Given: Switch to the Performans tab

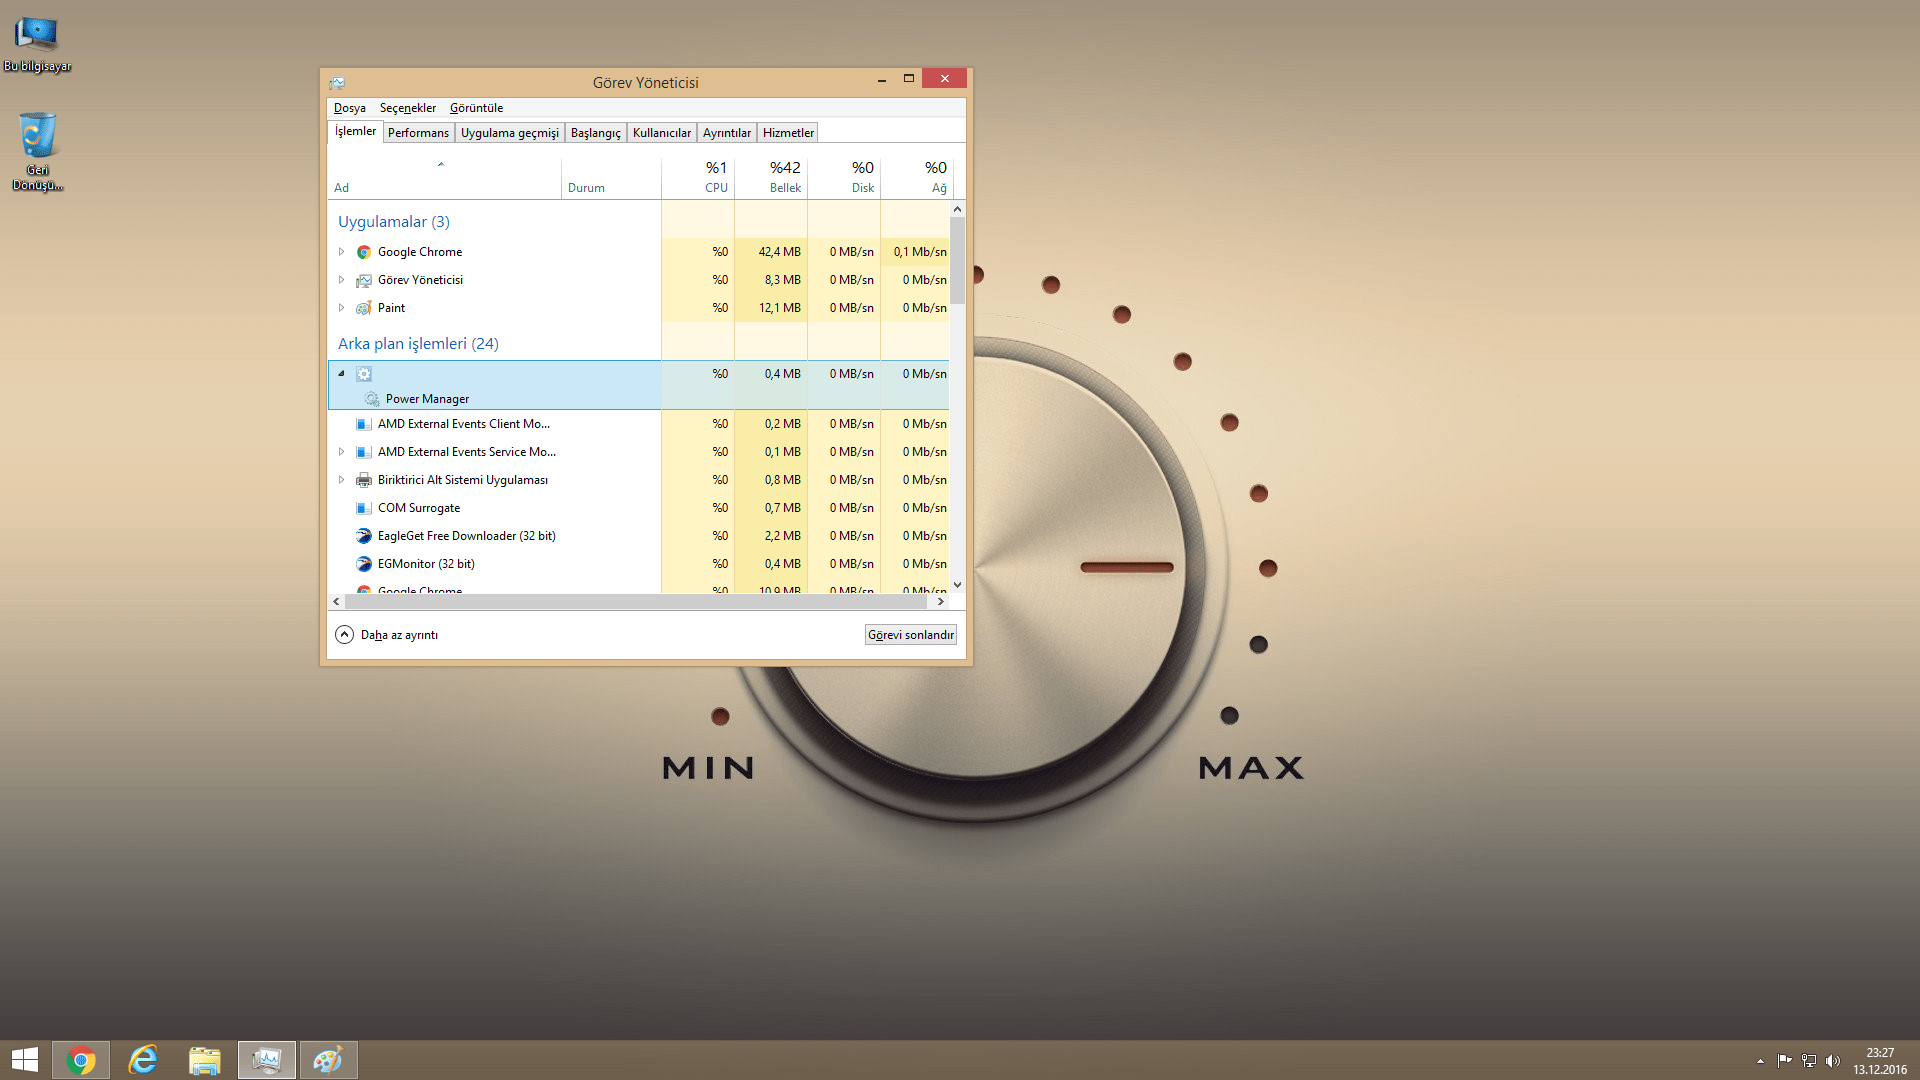Looking at the screenshot, I should tap(418, 133).
